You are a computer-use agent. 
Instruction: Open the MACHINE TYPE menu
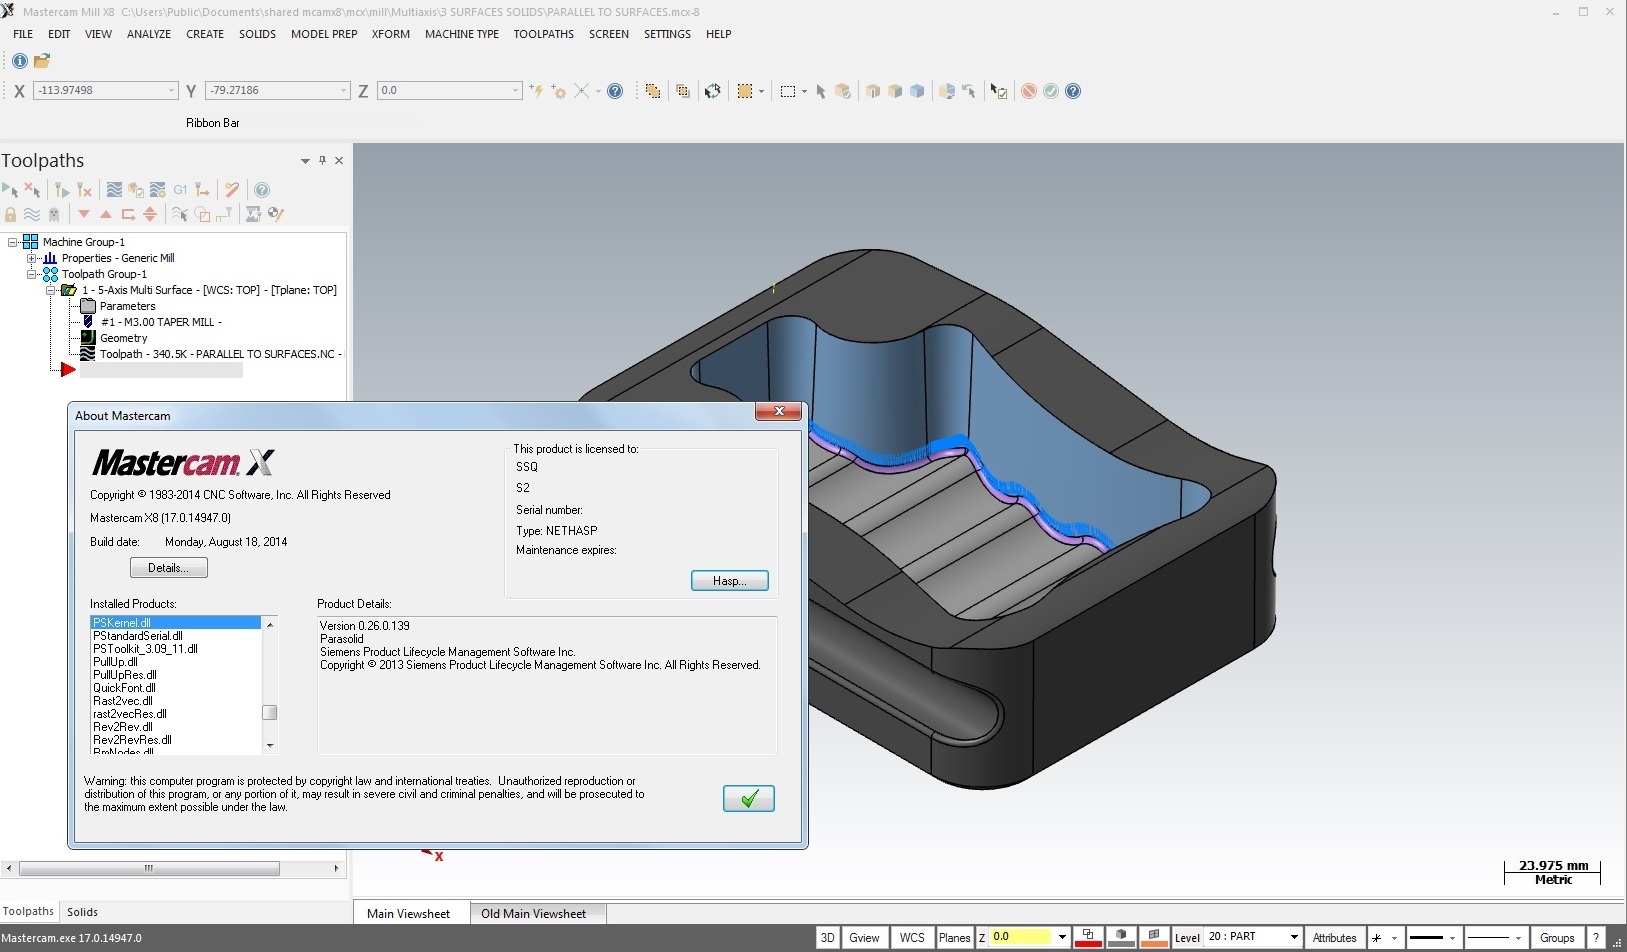pos(462,34)
